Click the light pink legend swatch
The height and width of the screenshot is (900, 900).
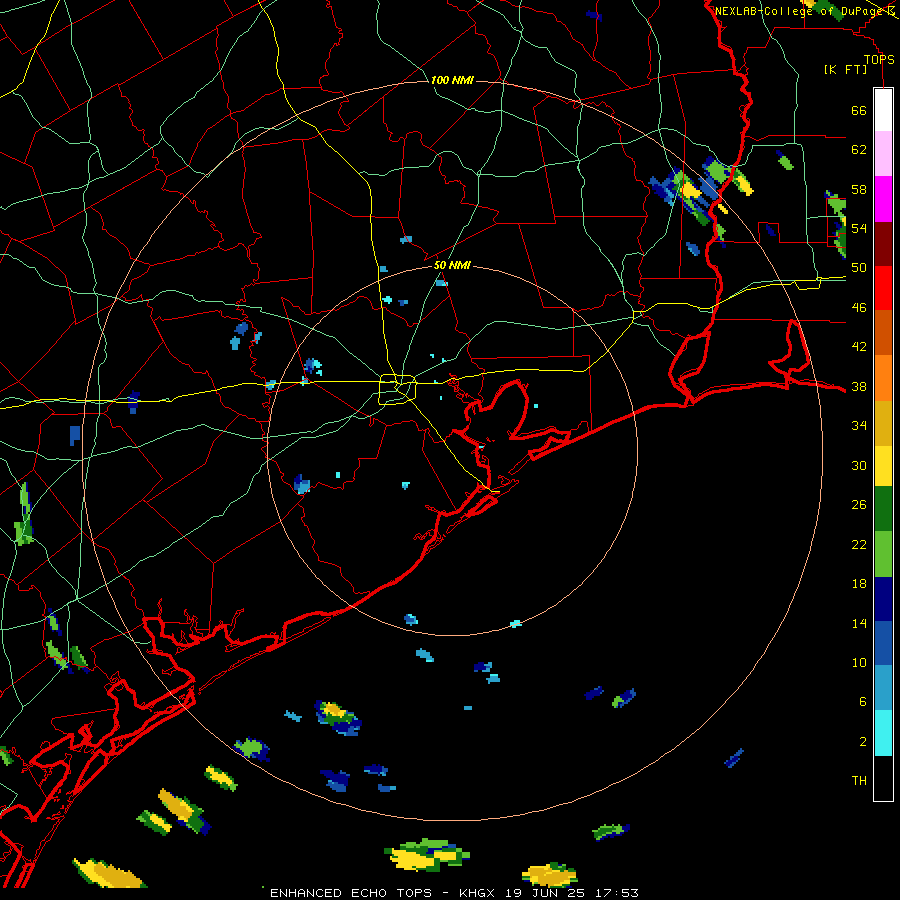[883, 153]
